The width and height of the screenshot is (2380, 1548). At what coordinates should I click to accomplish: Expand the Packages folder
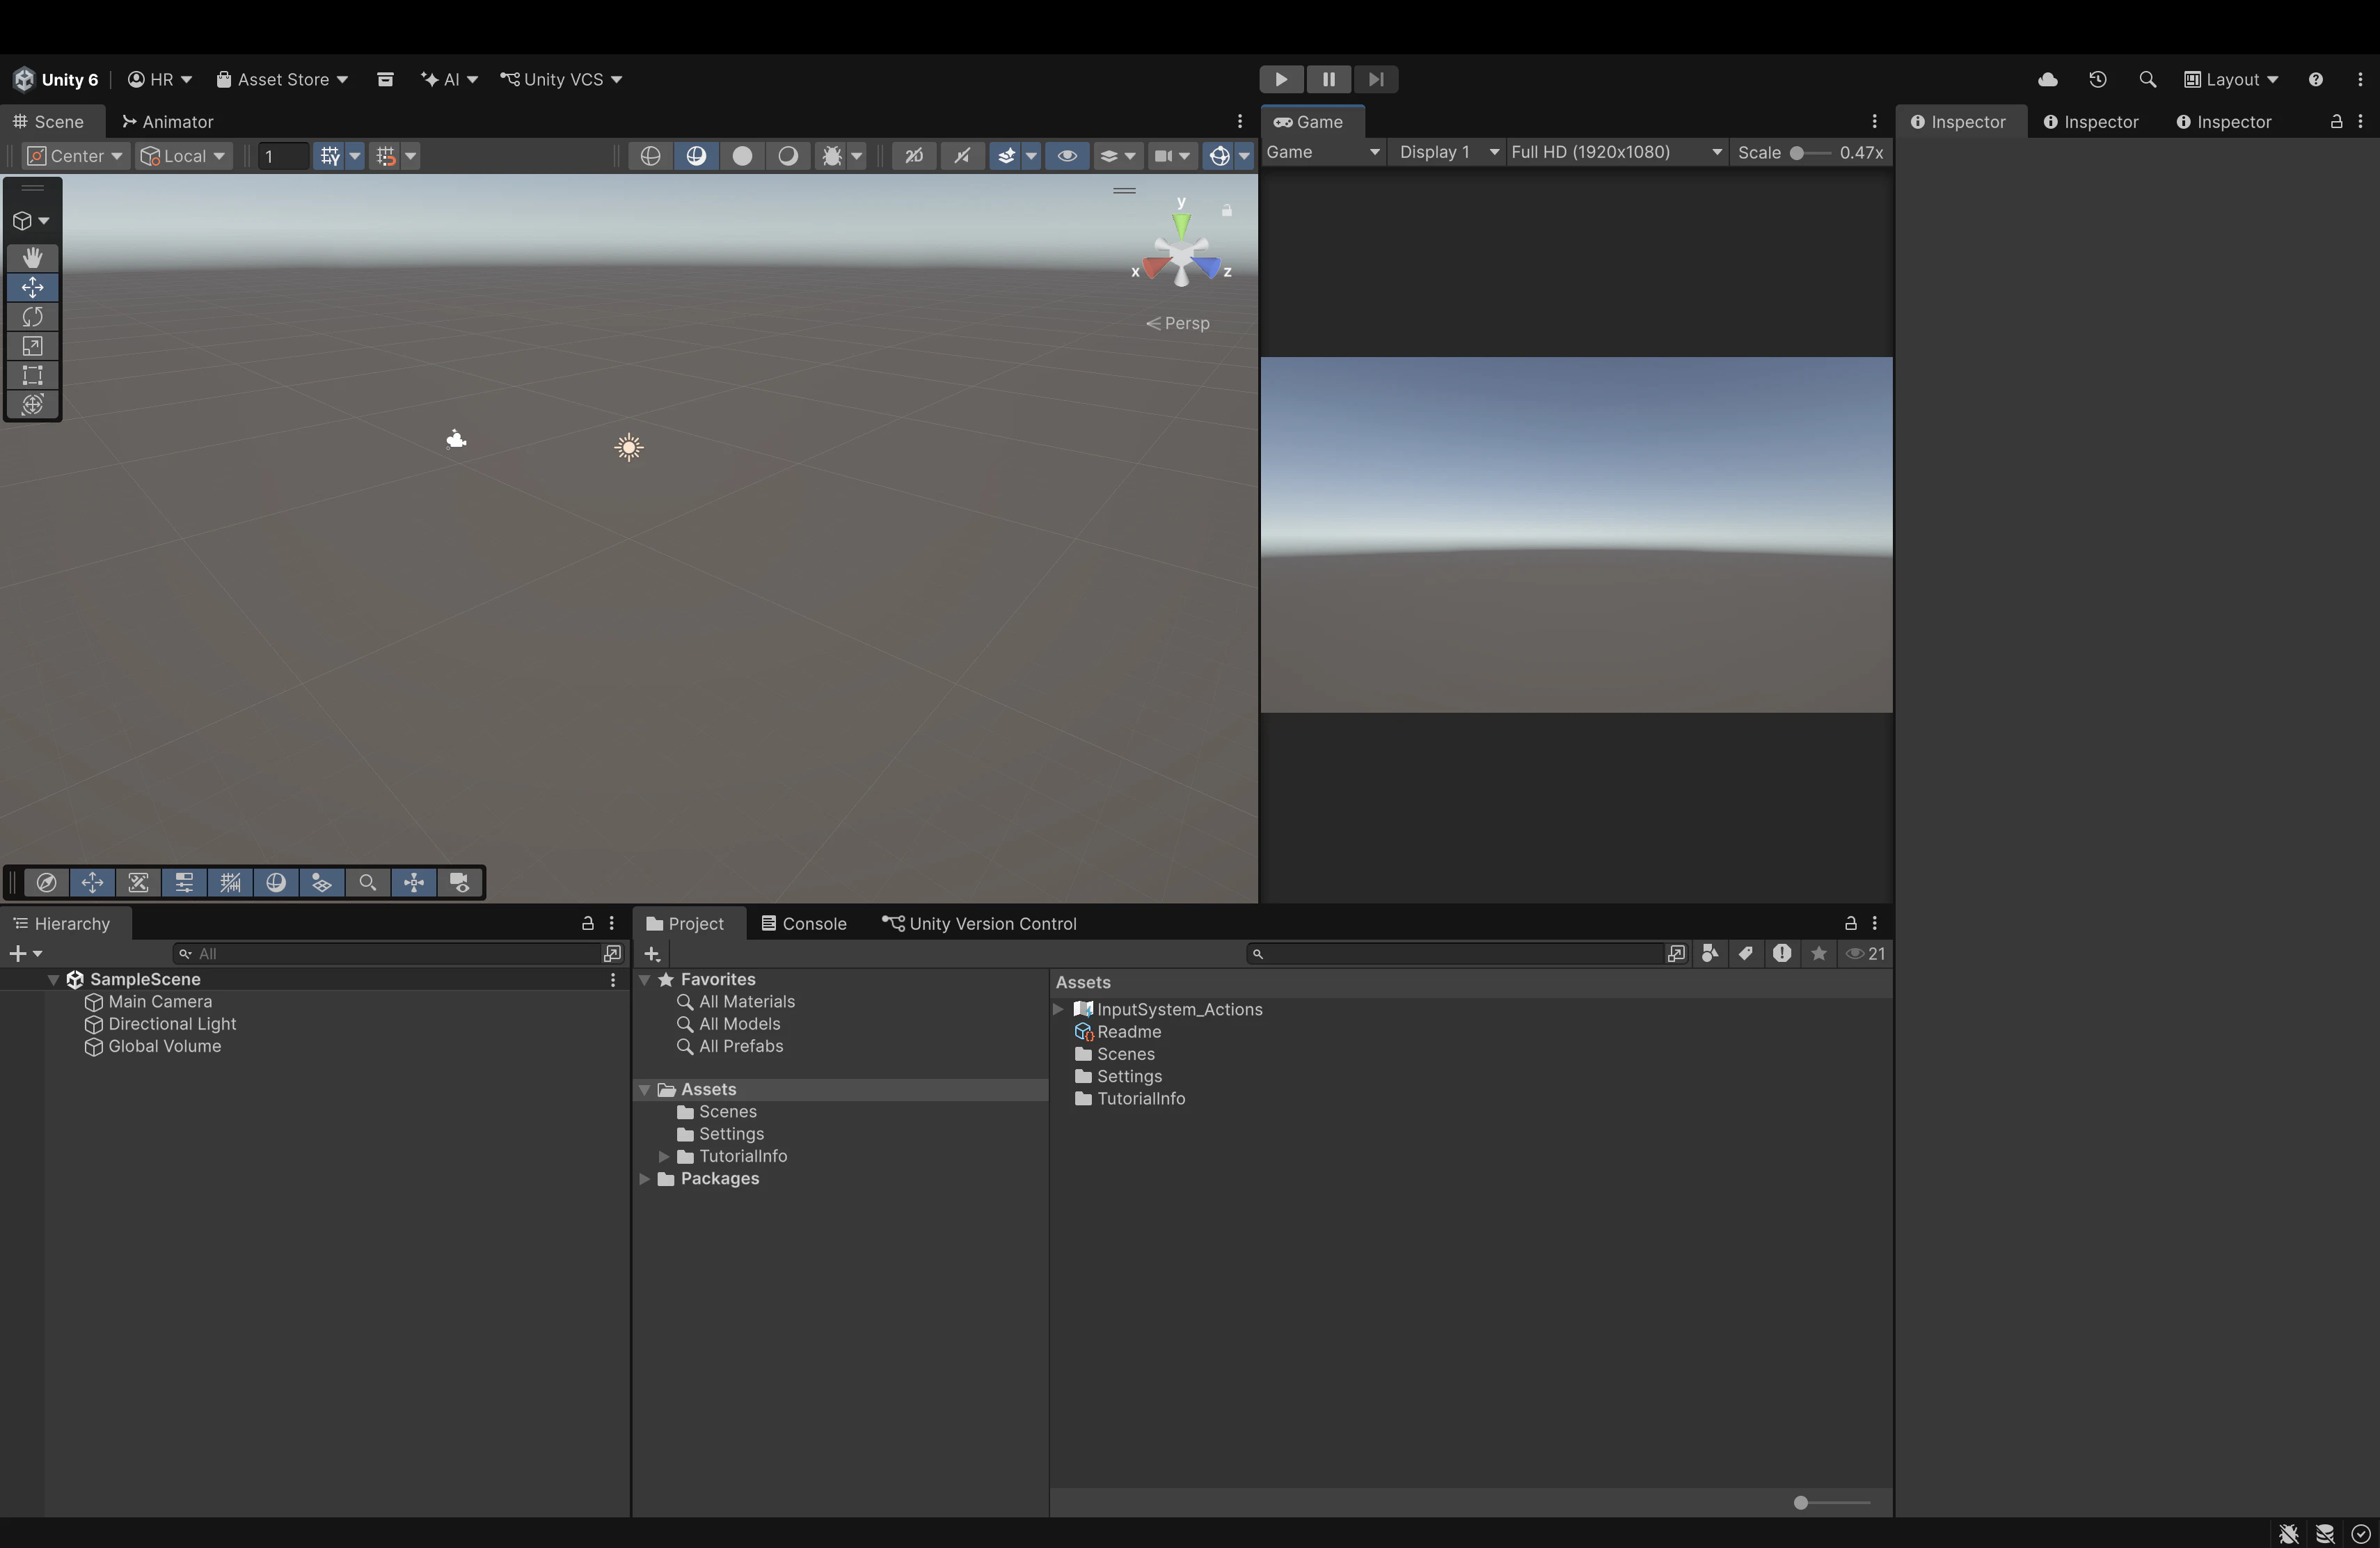645,1178
